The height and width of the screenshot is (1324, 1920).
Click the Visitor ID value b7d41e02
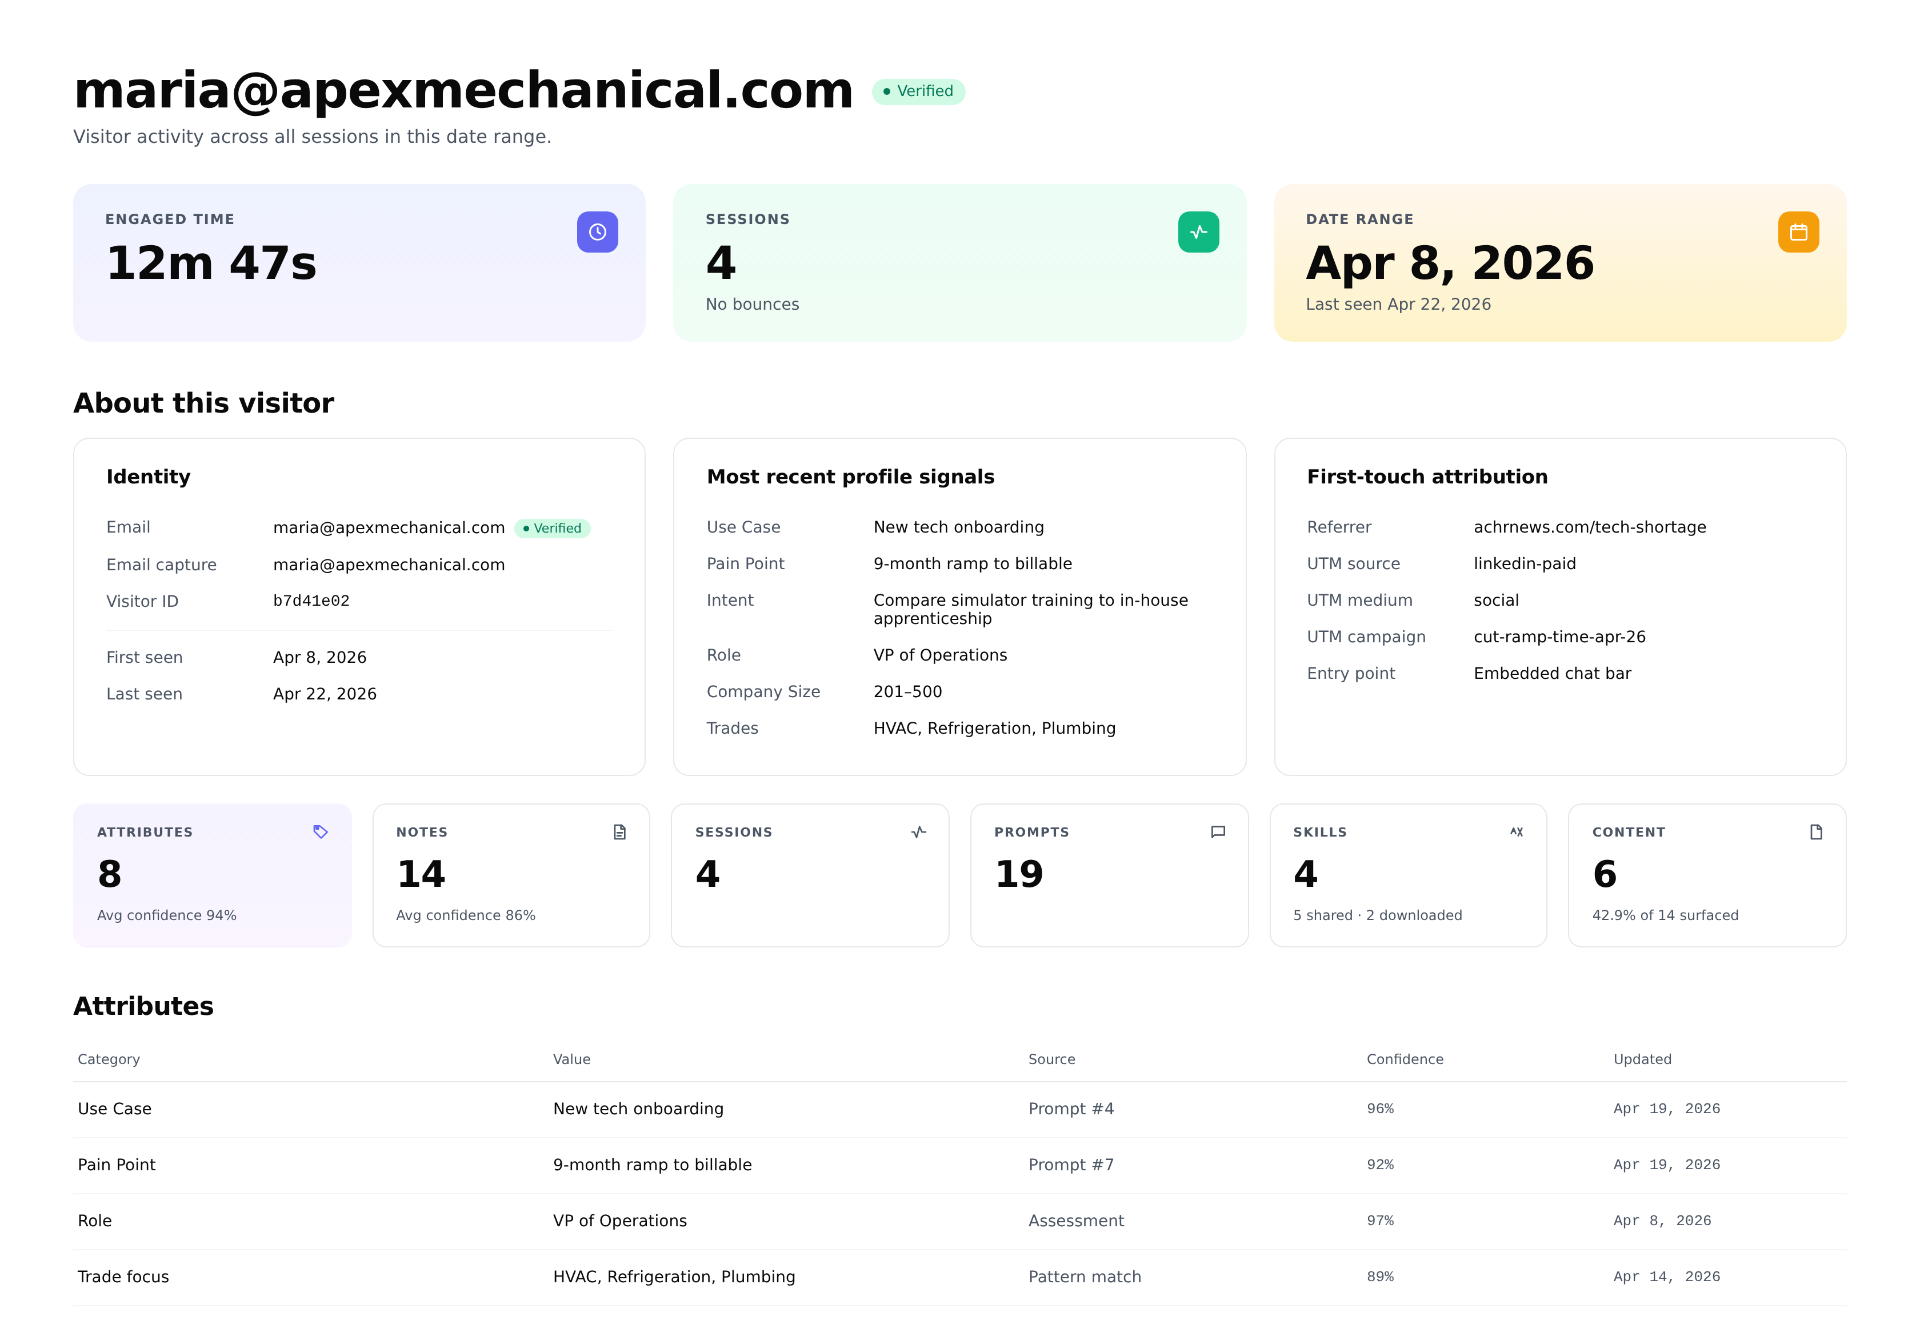tap(311, 601)
